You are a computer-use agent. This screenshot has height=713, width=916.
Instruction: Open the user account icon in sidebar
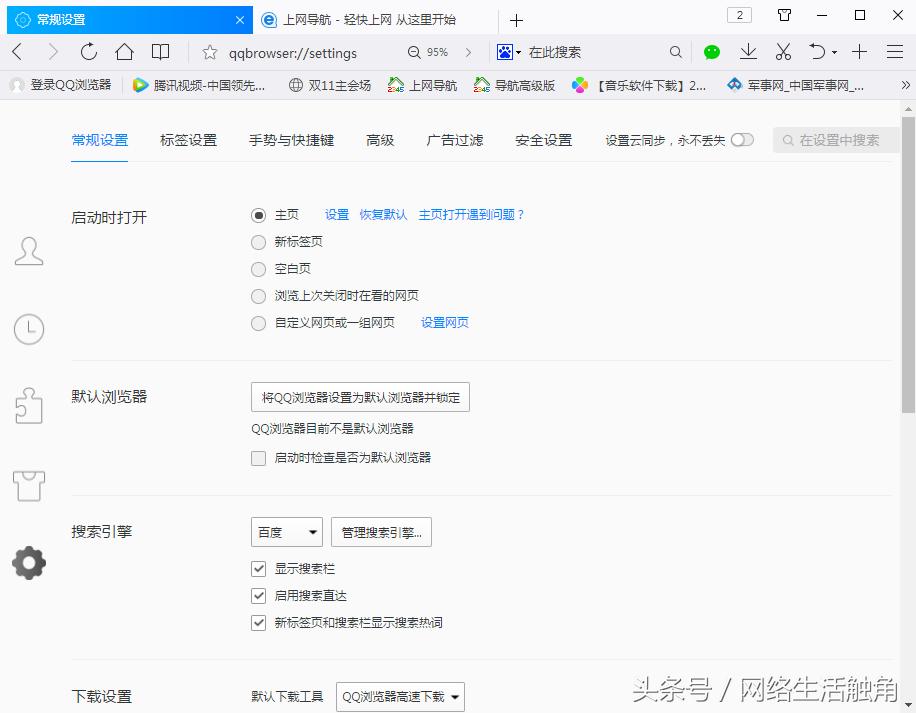point(29,251)
